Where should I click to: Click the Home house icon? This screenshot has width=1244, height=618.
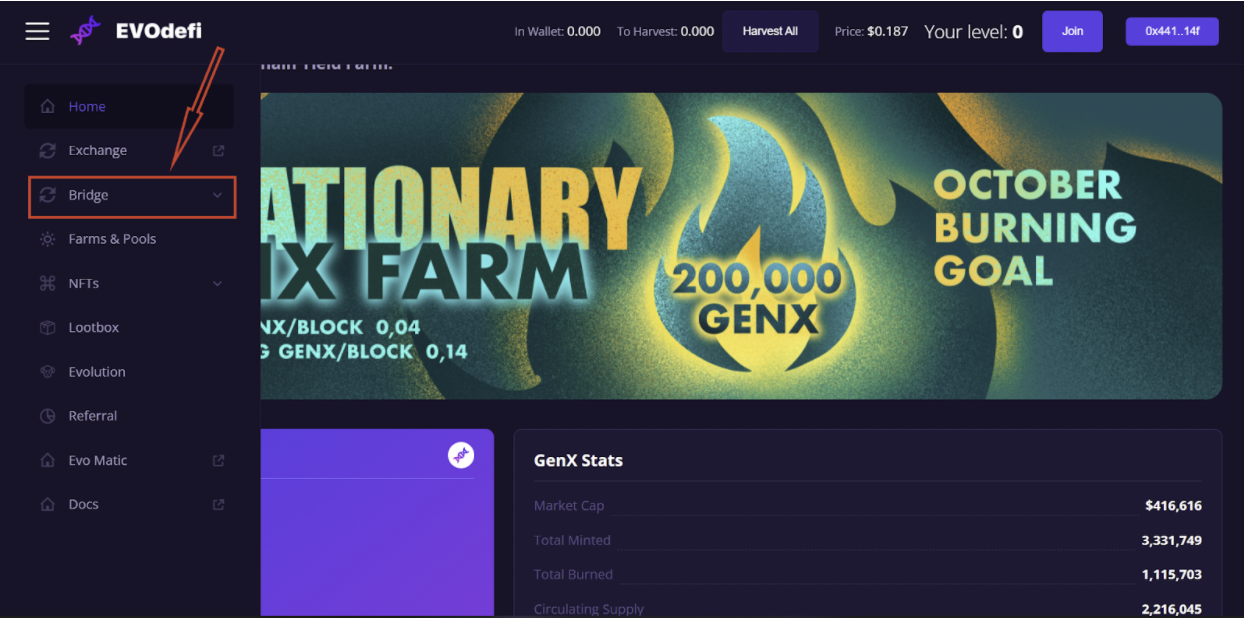(47, 106)
